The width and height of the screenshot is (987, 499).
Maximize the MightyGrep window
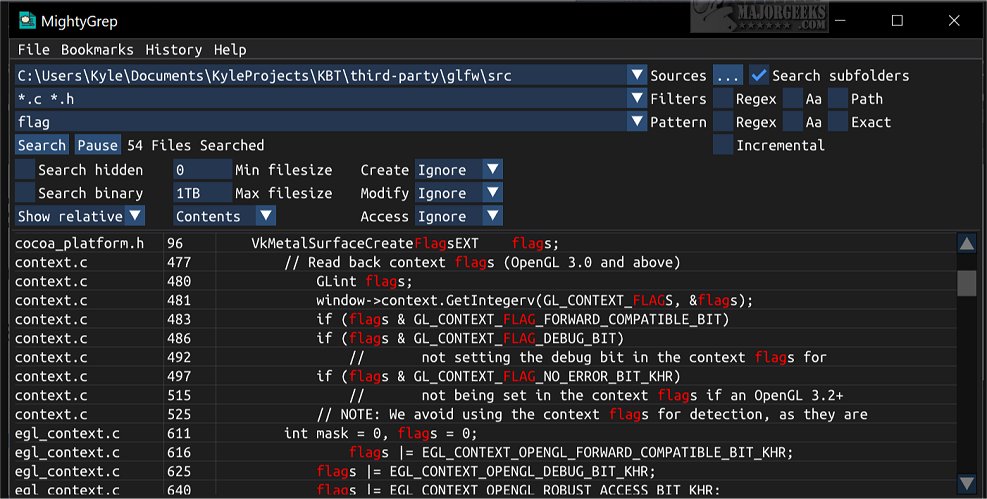[897, 20]
